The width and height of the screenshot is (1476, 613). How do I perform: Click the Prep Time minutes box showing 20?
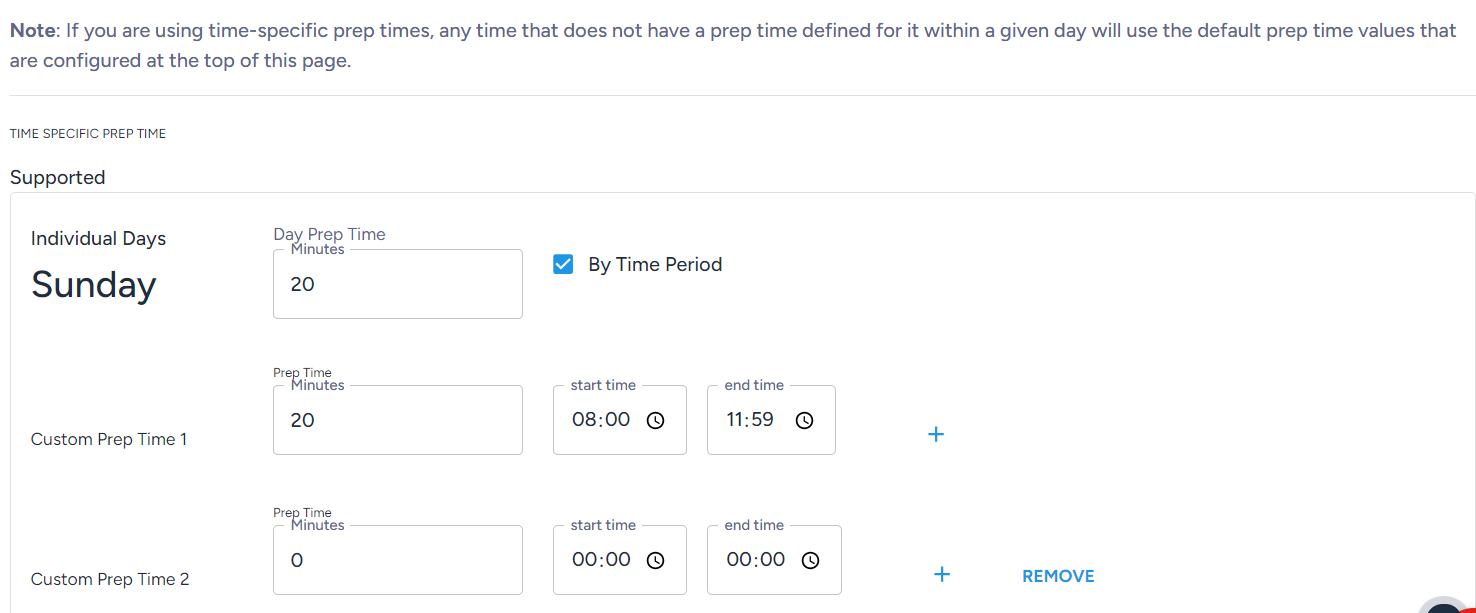pos(397,419)
